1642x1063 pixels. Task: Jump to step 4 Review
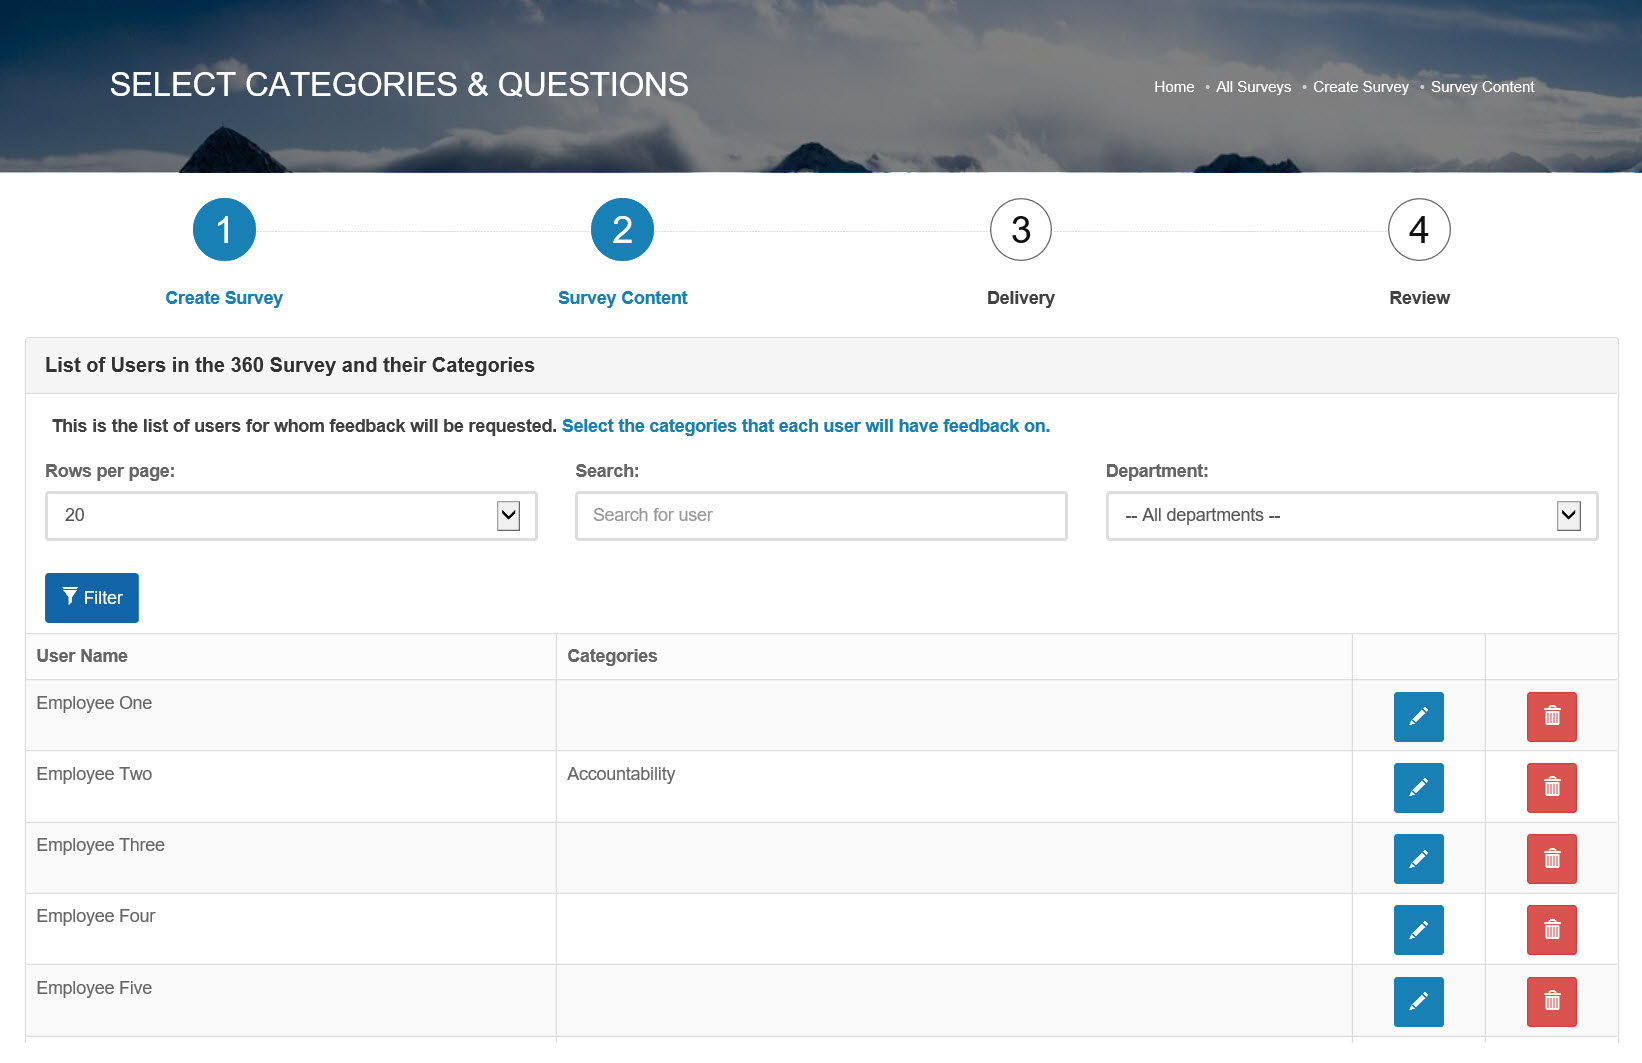click(1418, 230)
